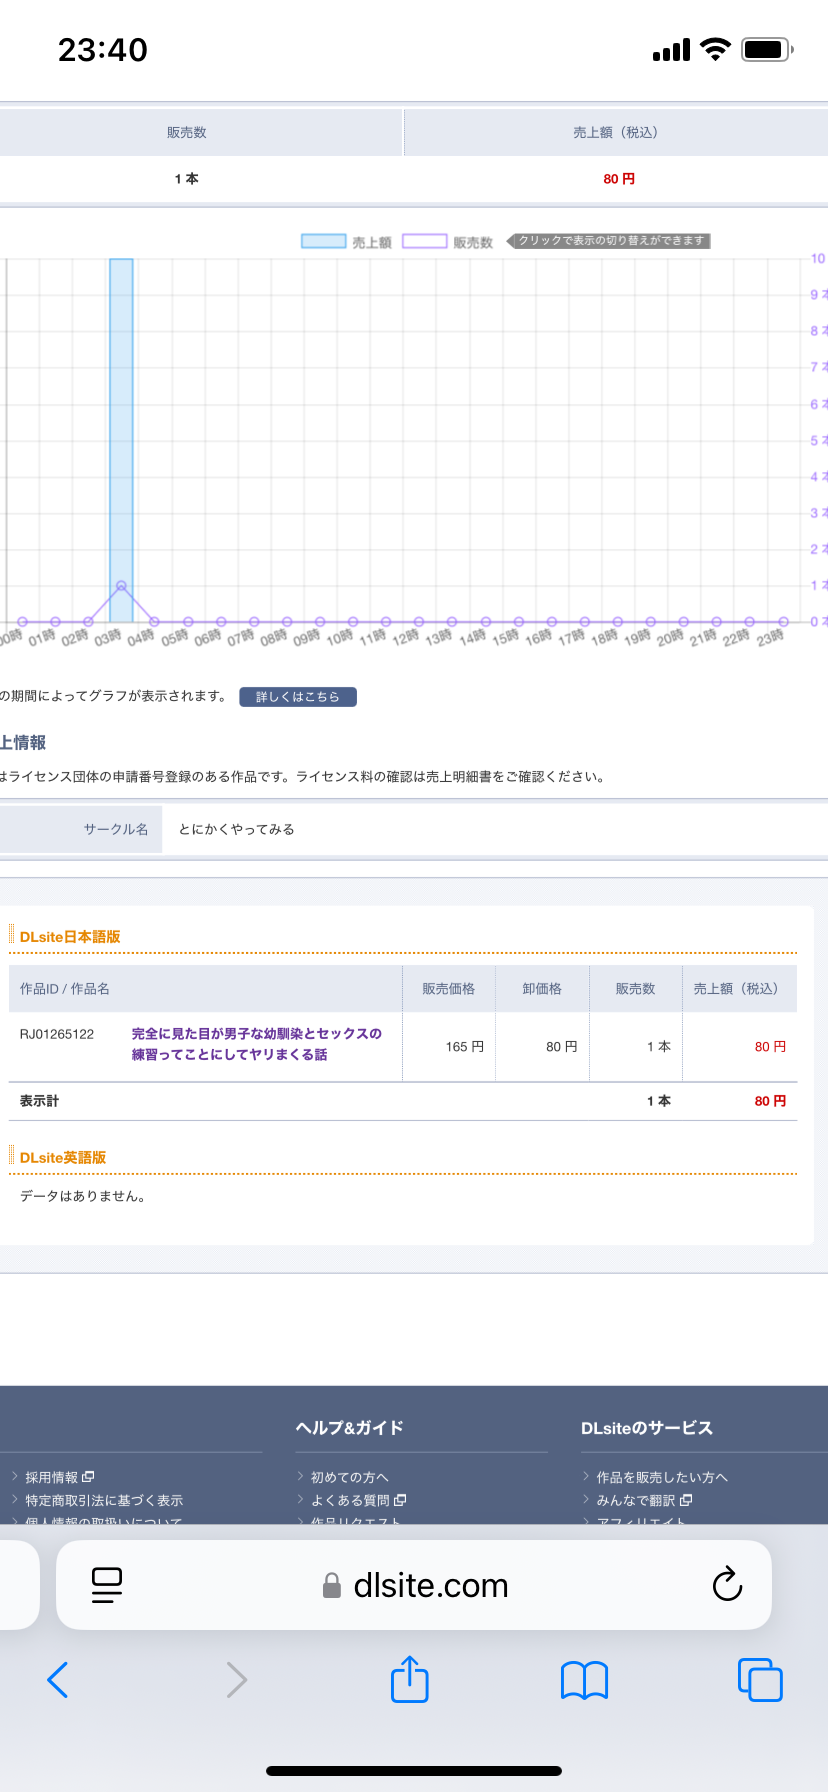Screen dimensions: 828x1792
Task: Expand the 特定商取引法に基づく表示 chevron
Action: (x=15, y=1500)
